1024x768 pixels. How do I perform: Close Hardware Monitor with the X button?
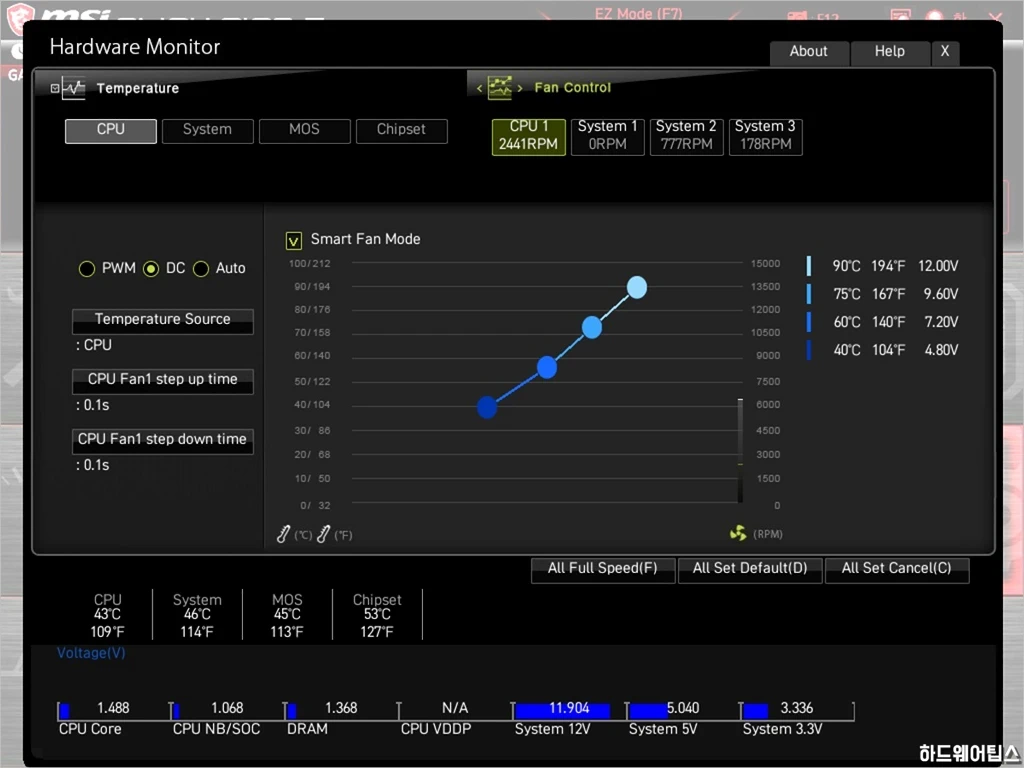click(945, 52)
